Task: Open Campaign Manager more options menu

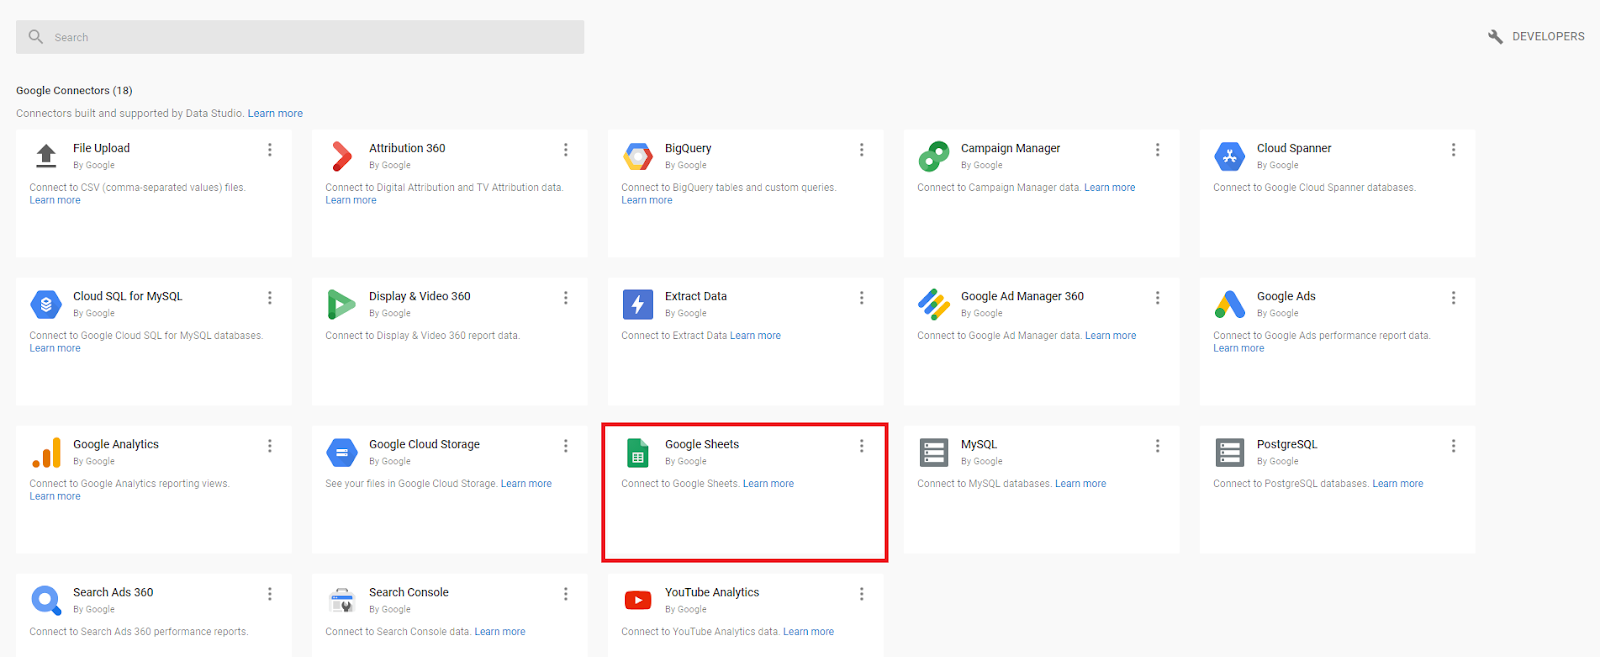Action: pyautogui.click(x=1157, y=149)
